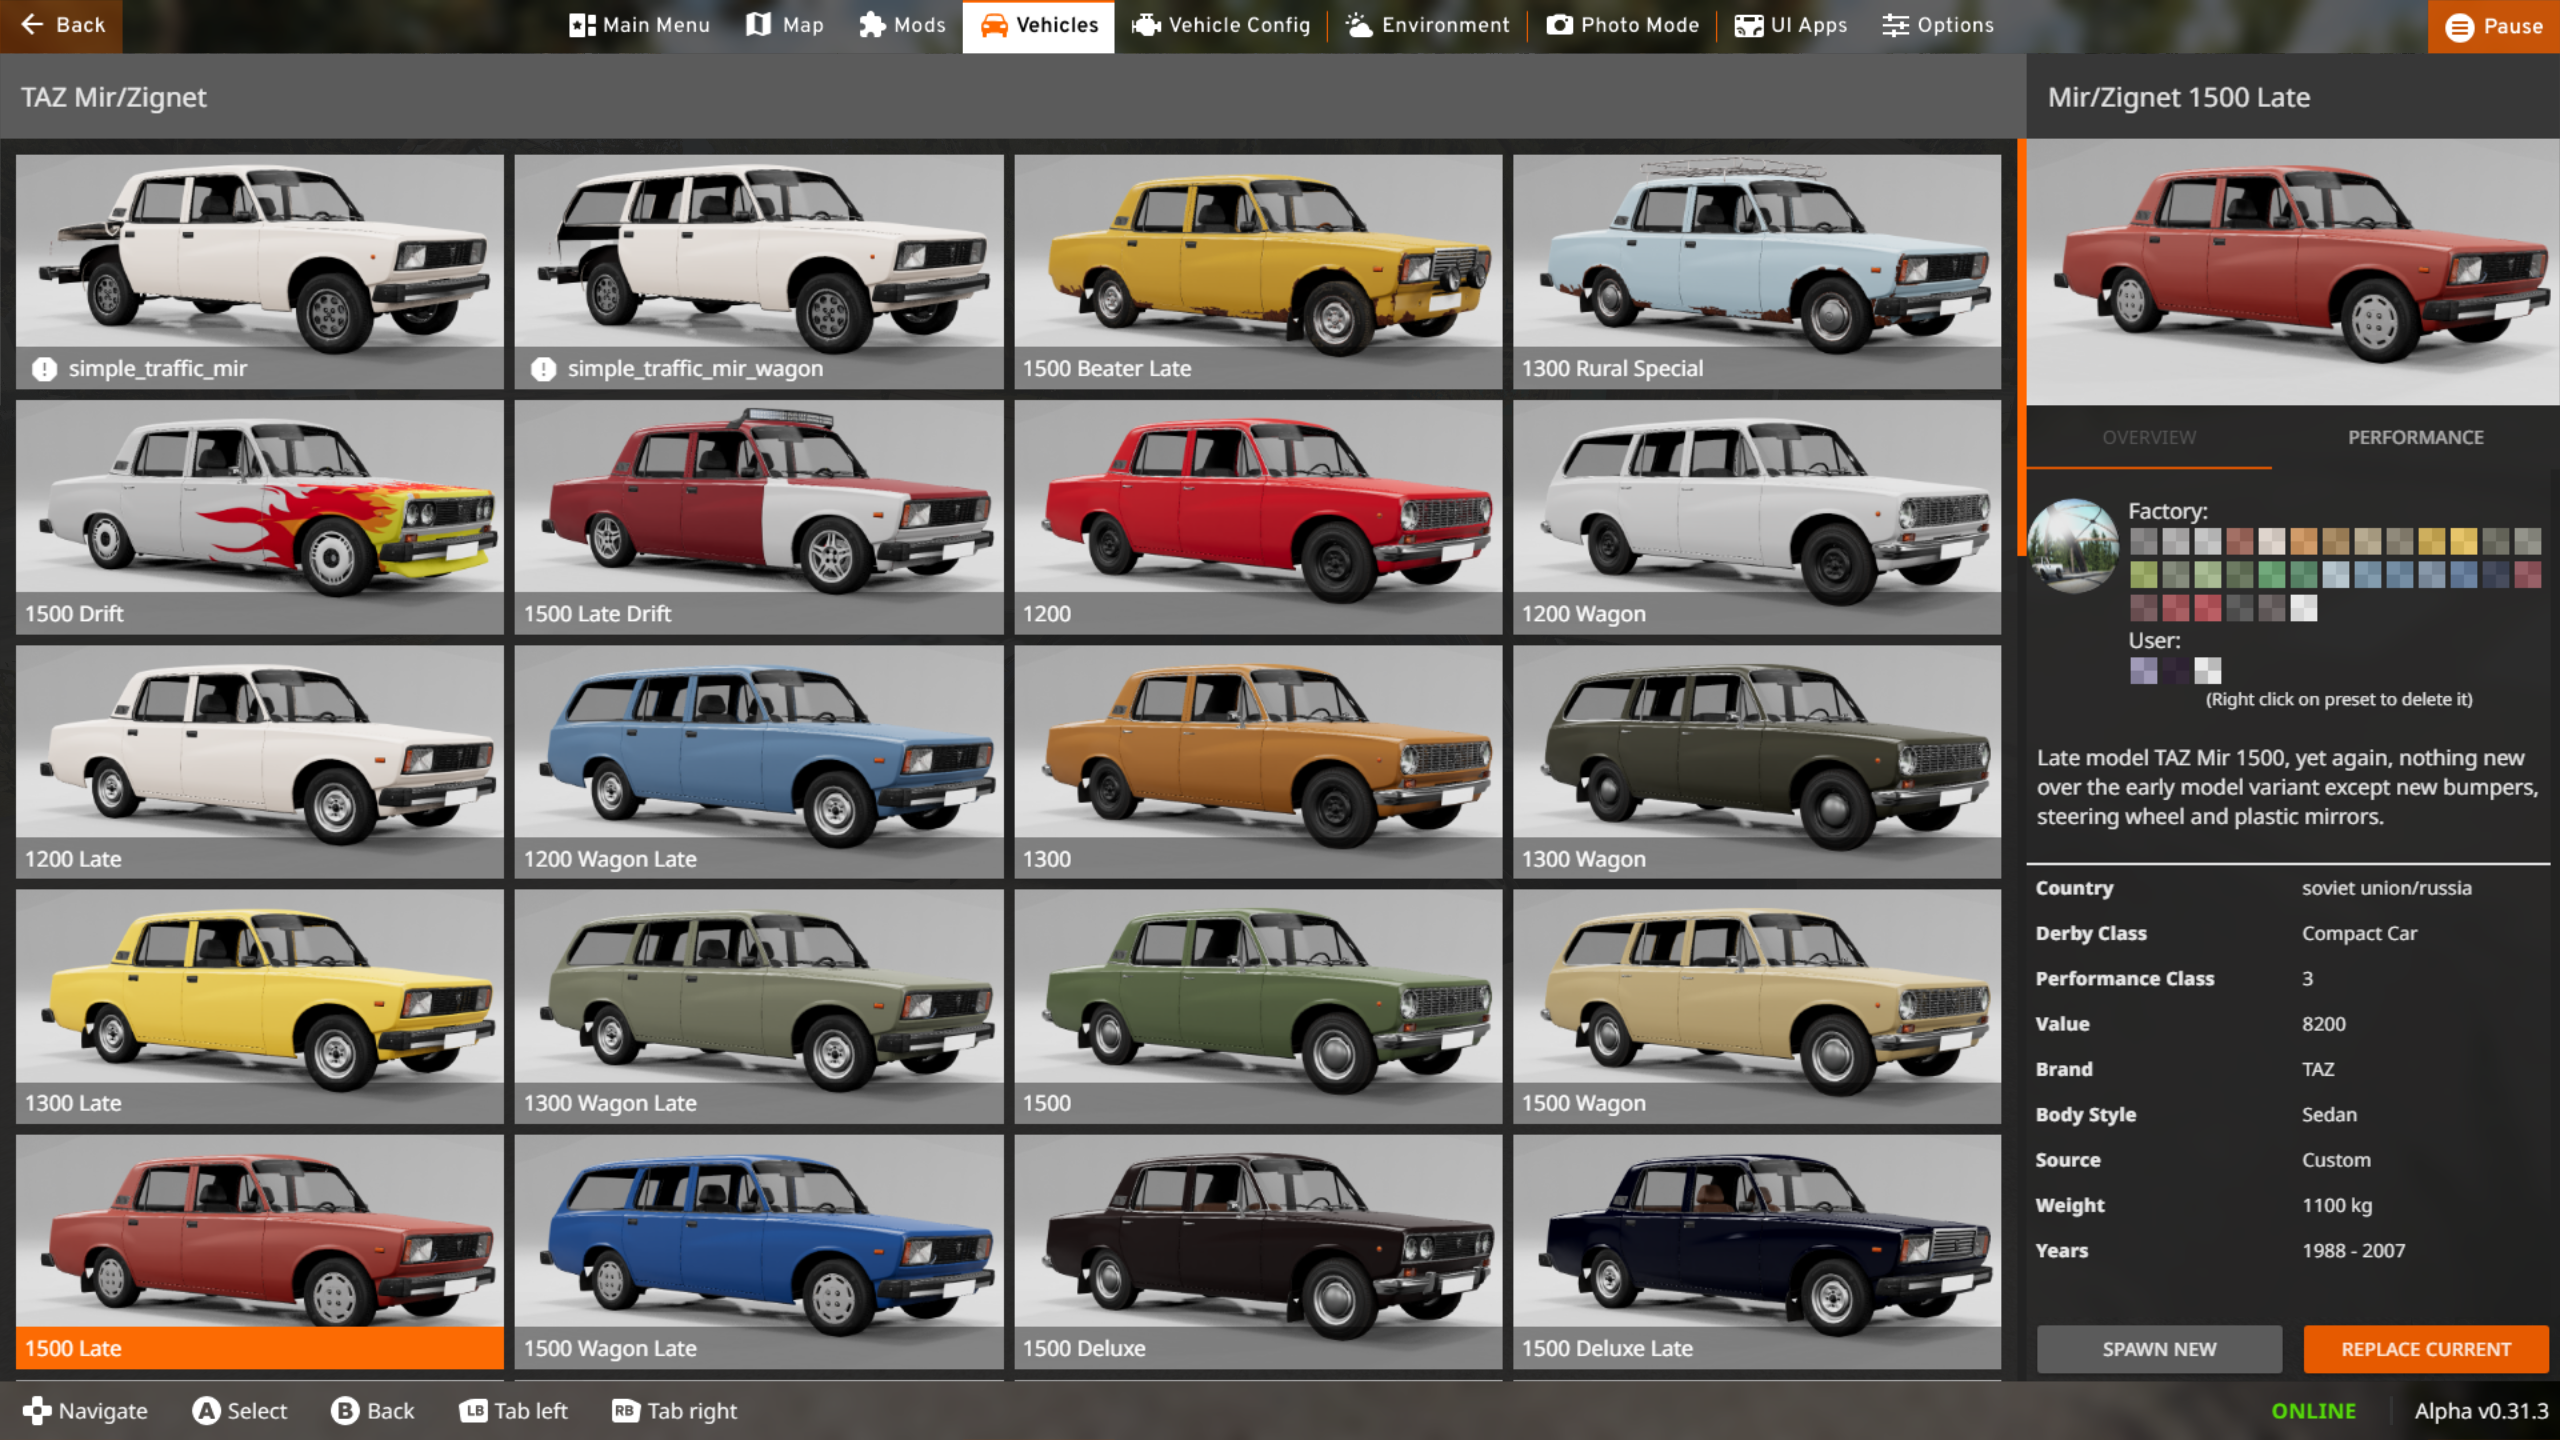Viewport: 2560px width, 1440px height.
Task: Switch to the Overview tab
Action: tap(2149, 437)
